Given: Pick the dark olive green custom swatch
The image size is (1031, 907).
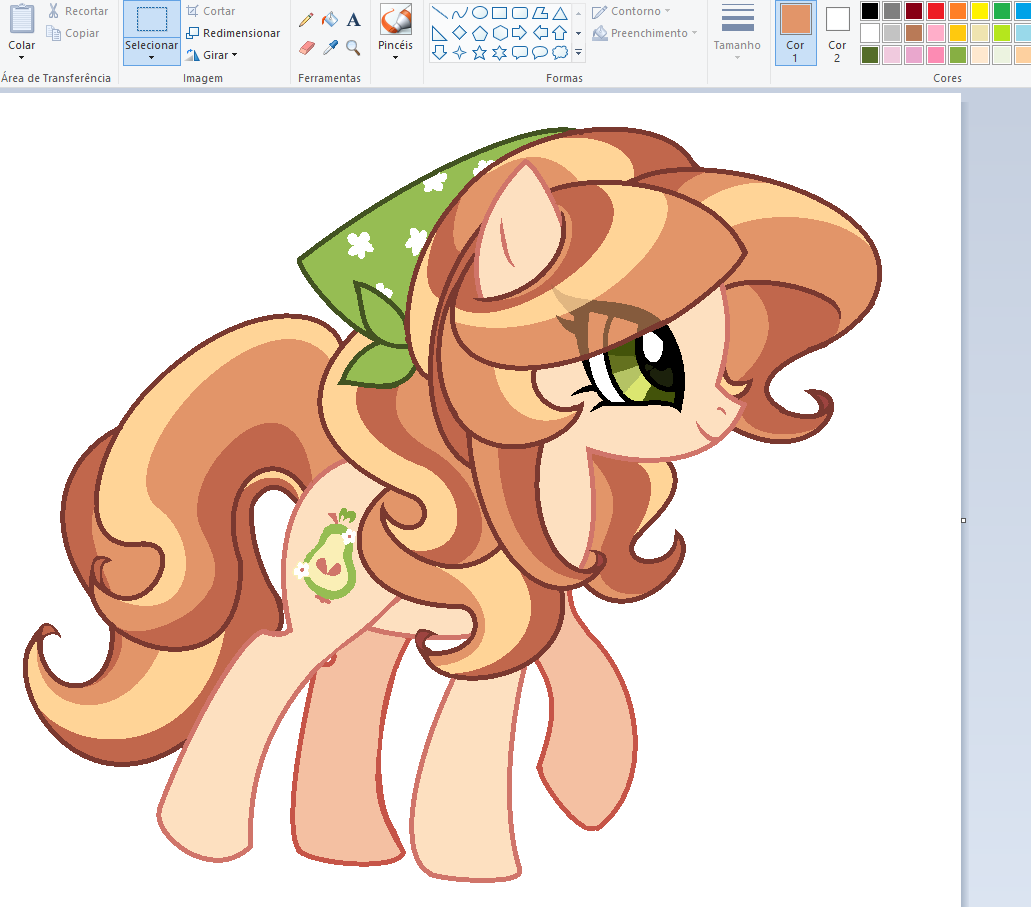Looking at the screenshot, I should pos(870,55).
